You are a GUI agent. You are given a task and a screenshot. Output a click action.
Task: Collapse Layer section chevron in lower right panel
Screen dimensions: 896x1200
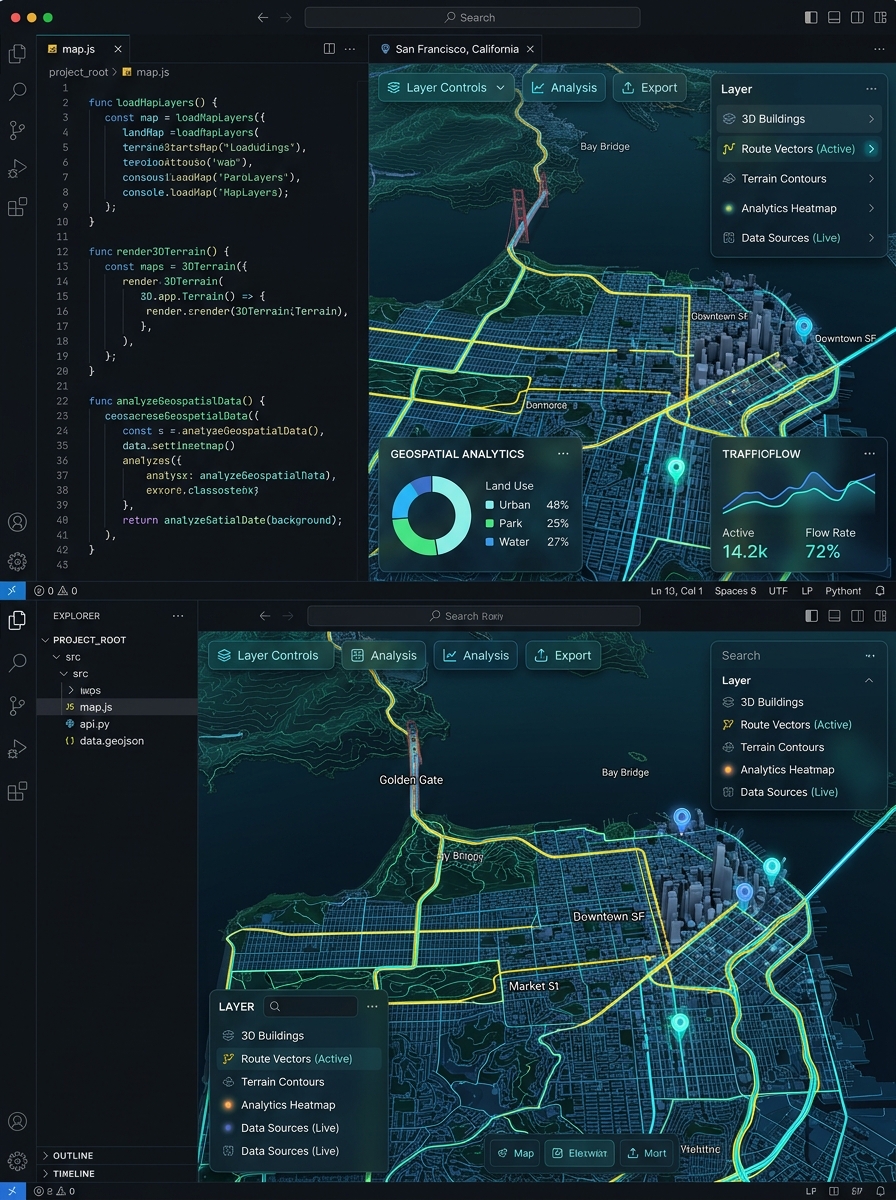868,680
